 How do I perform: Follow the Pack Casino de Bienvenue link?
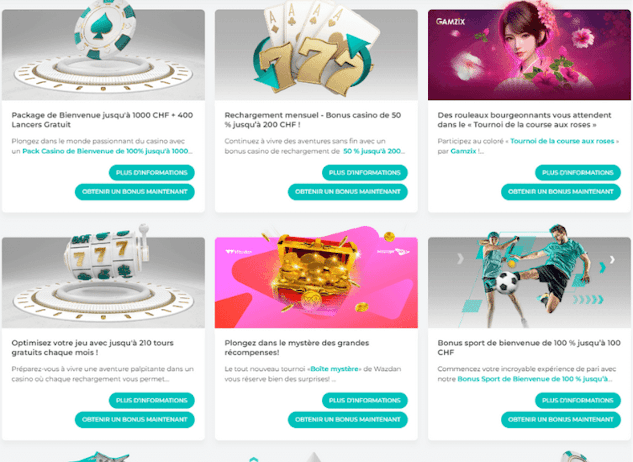[107, 151]
